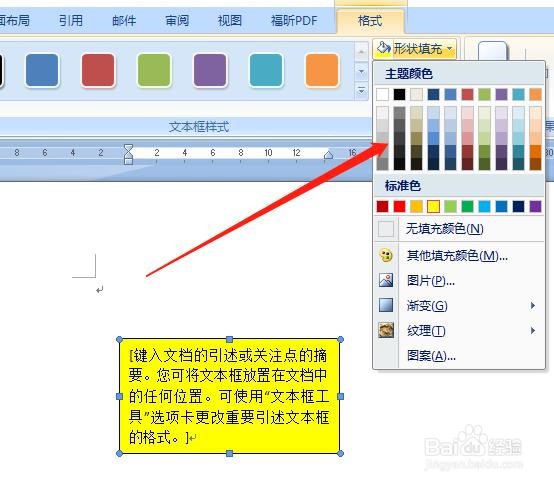Click the paint bucket shape fill icon
The height and width of the screenshot is (484, 554).
click(383, 48)
